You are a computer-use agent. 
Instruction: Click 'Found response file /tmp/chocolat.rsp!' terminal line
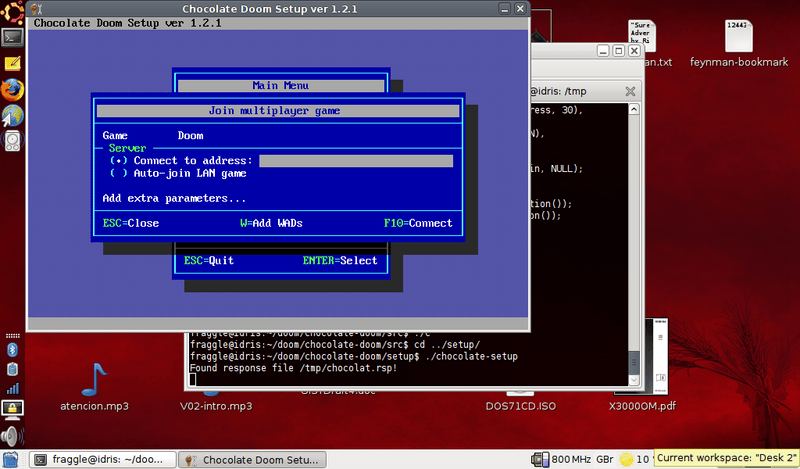[293, 368]
